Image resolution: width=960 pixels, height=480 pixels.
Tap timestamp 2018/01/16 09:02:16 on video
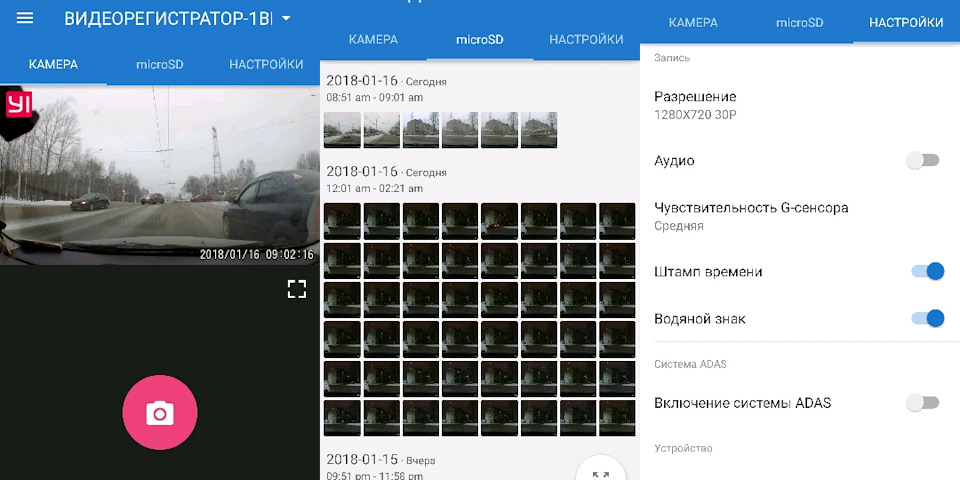pos(257,254)
